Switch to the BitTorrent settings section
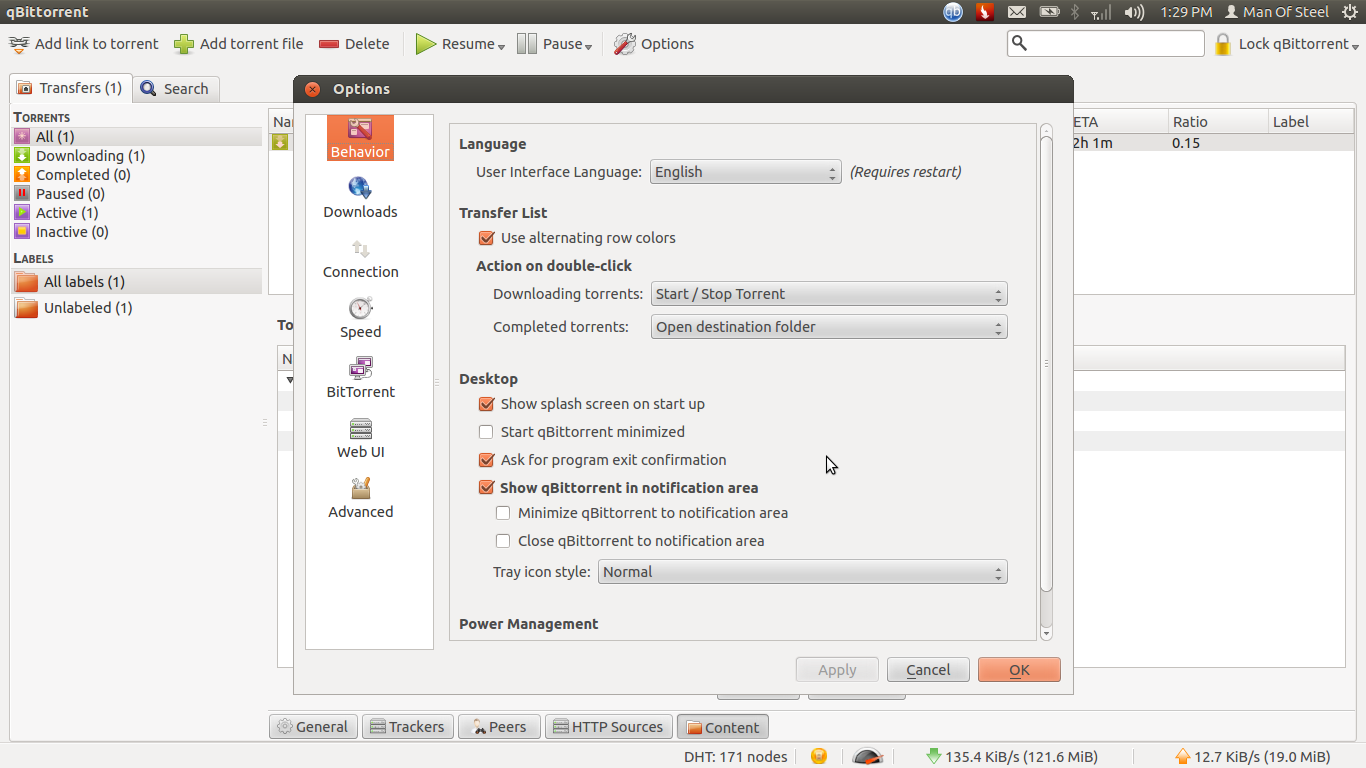 tap(360, 376)
